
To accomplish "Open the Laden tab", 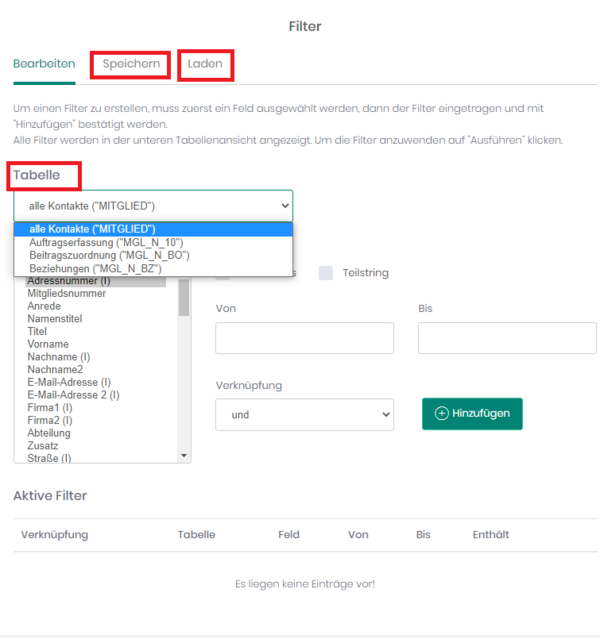I will coord(205,64).
